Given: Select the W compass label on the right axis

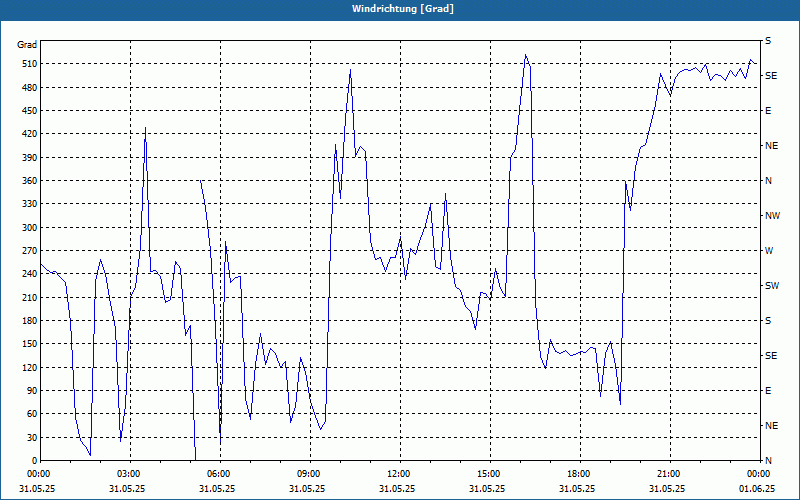Looking at the screenshot, I should point(769,251).
